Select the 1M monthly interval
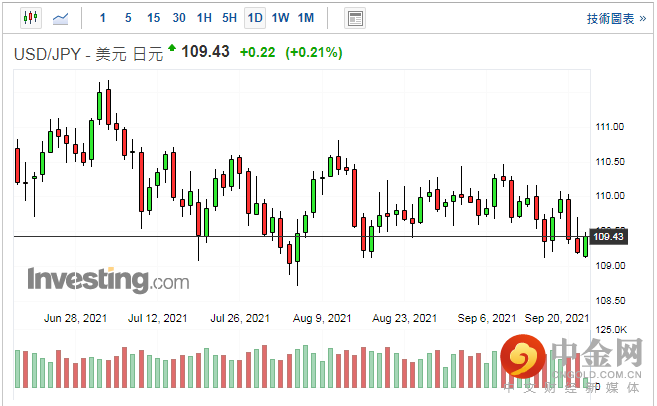The height and width of the screenshot is (406, 657). click(x=306, y=18)
